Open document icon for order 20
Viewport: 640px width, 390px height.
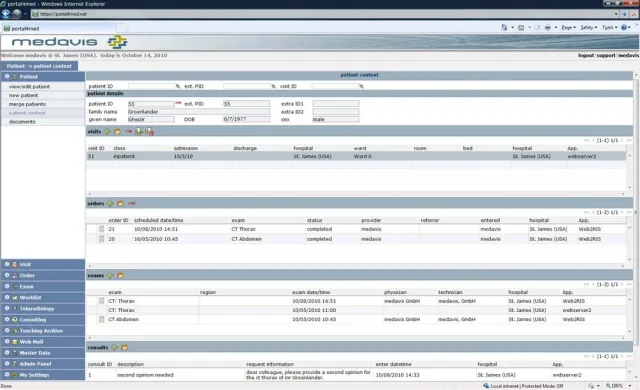[101, 239]
